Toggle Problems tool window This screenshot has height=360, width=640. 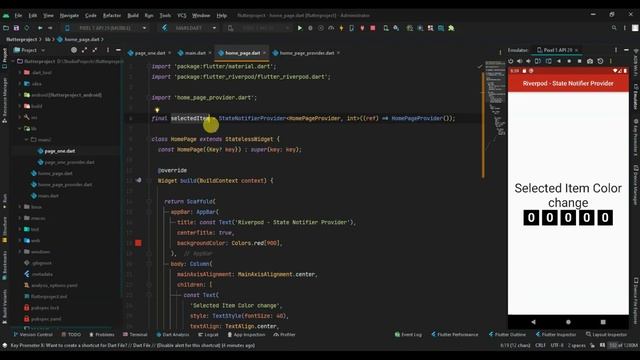click(102, 335)
